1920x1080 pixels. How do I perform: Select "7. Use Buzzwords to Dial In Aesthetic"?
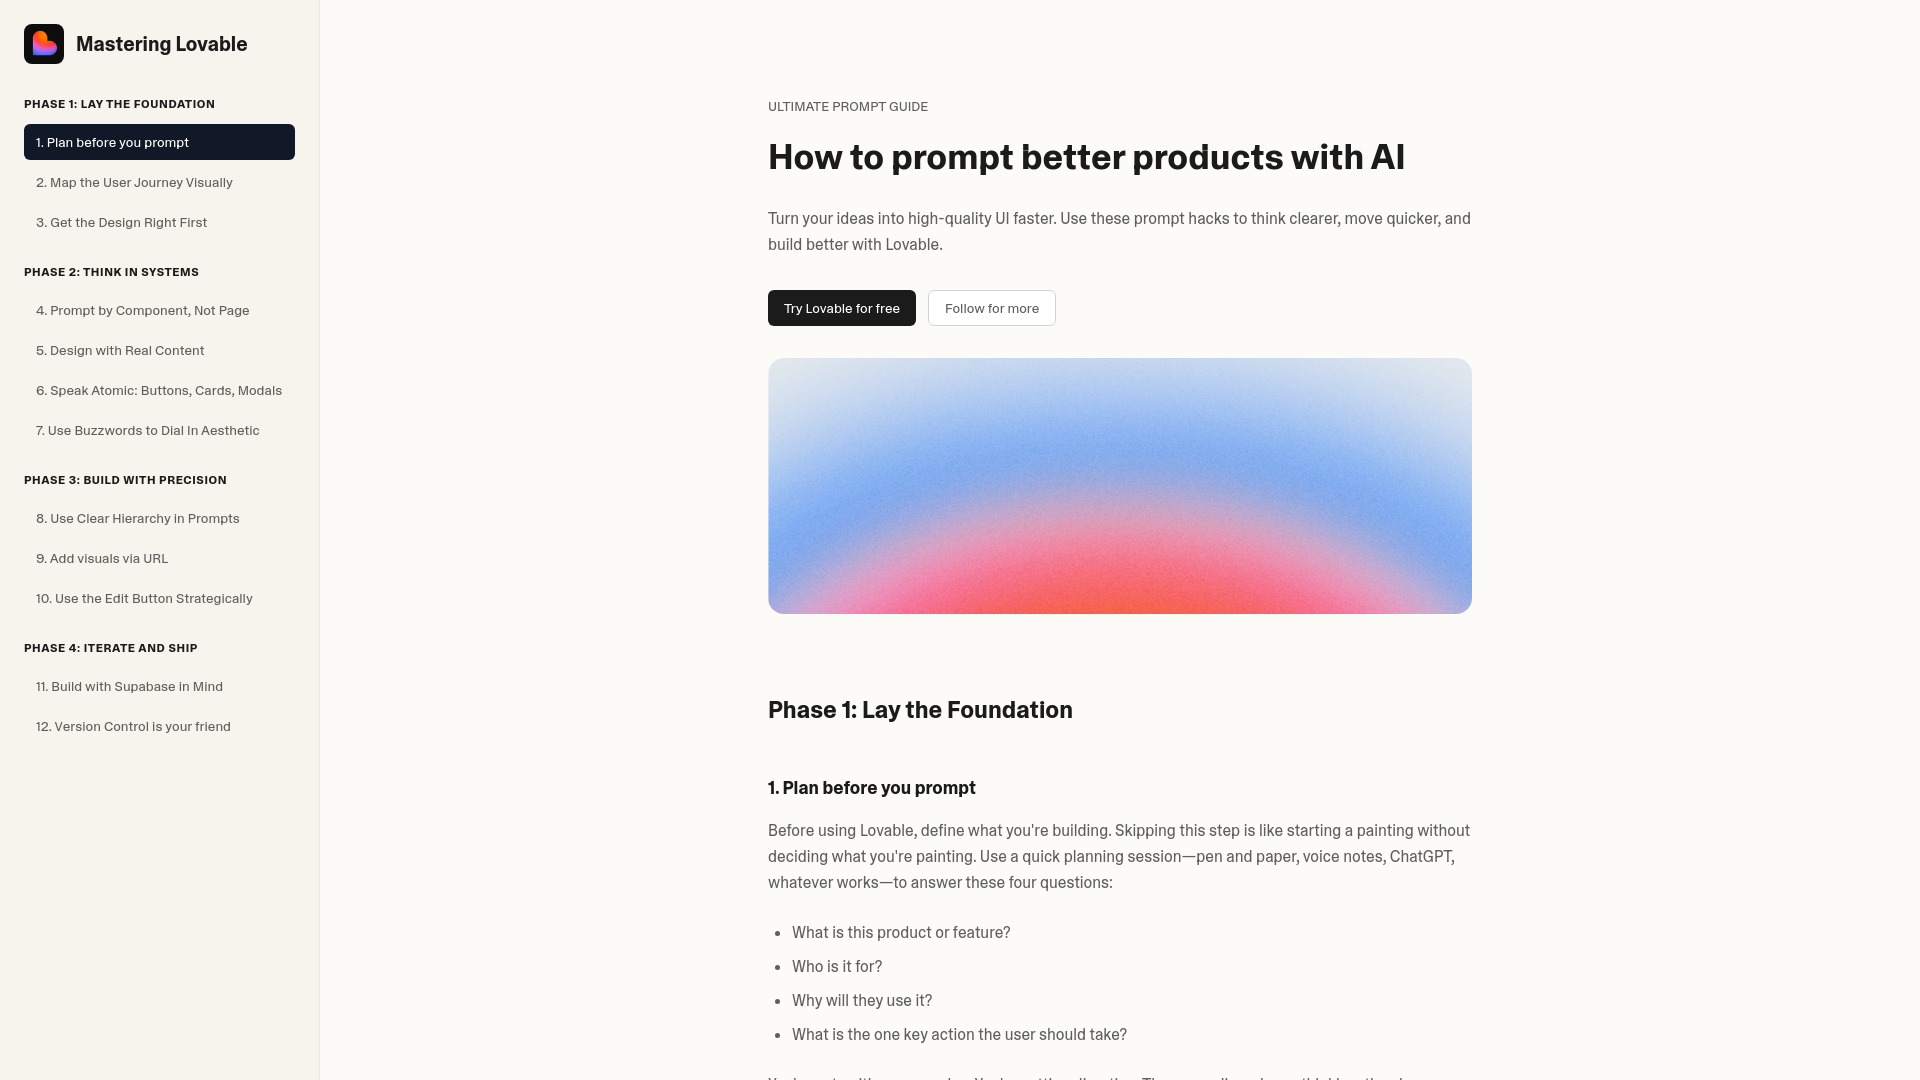pos(147,430)
